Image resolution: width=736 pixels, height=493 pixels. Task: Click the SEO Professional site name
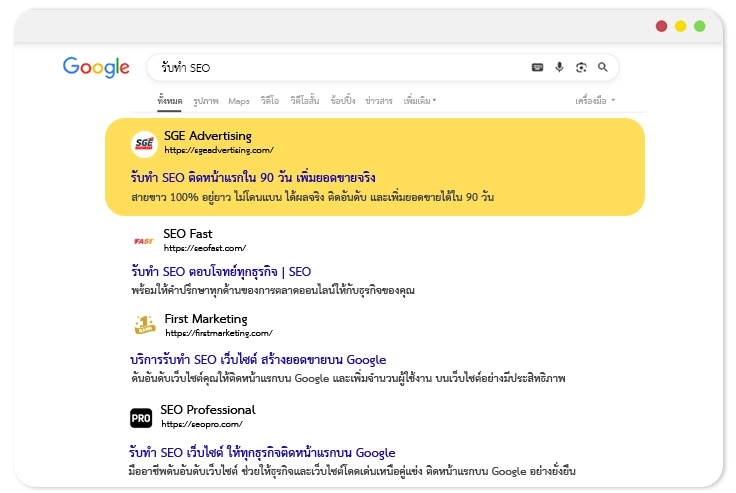pyautogui.click(x=208, y=410)
